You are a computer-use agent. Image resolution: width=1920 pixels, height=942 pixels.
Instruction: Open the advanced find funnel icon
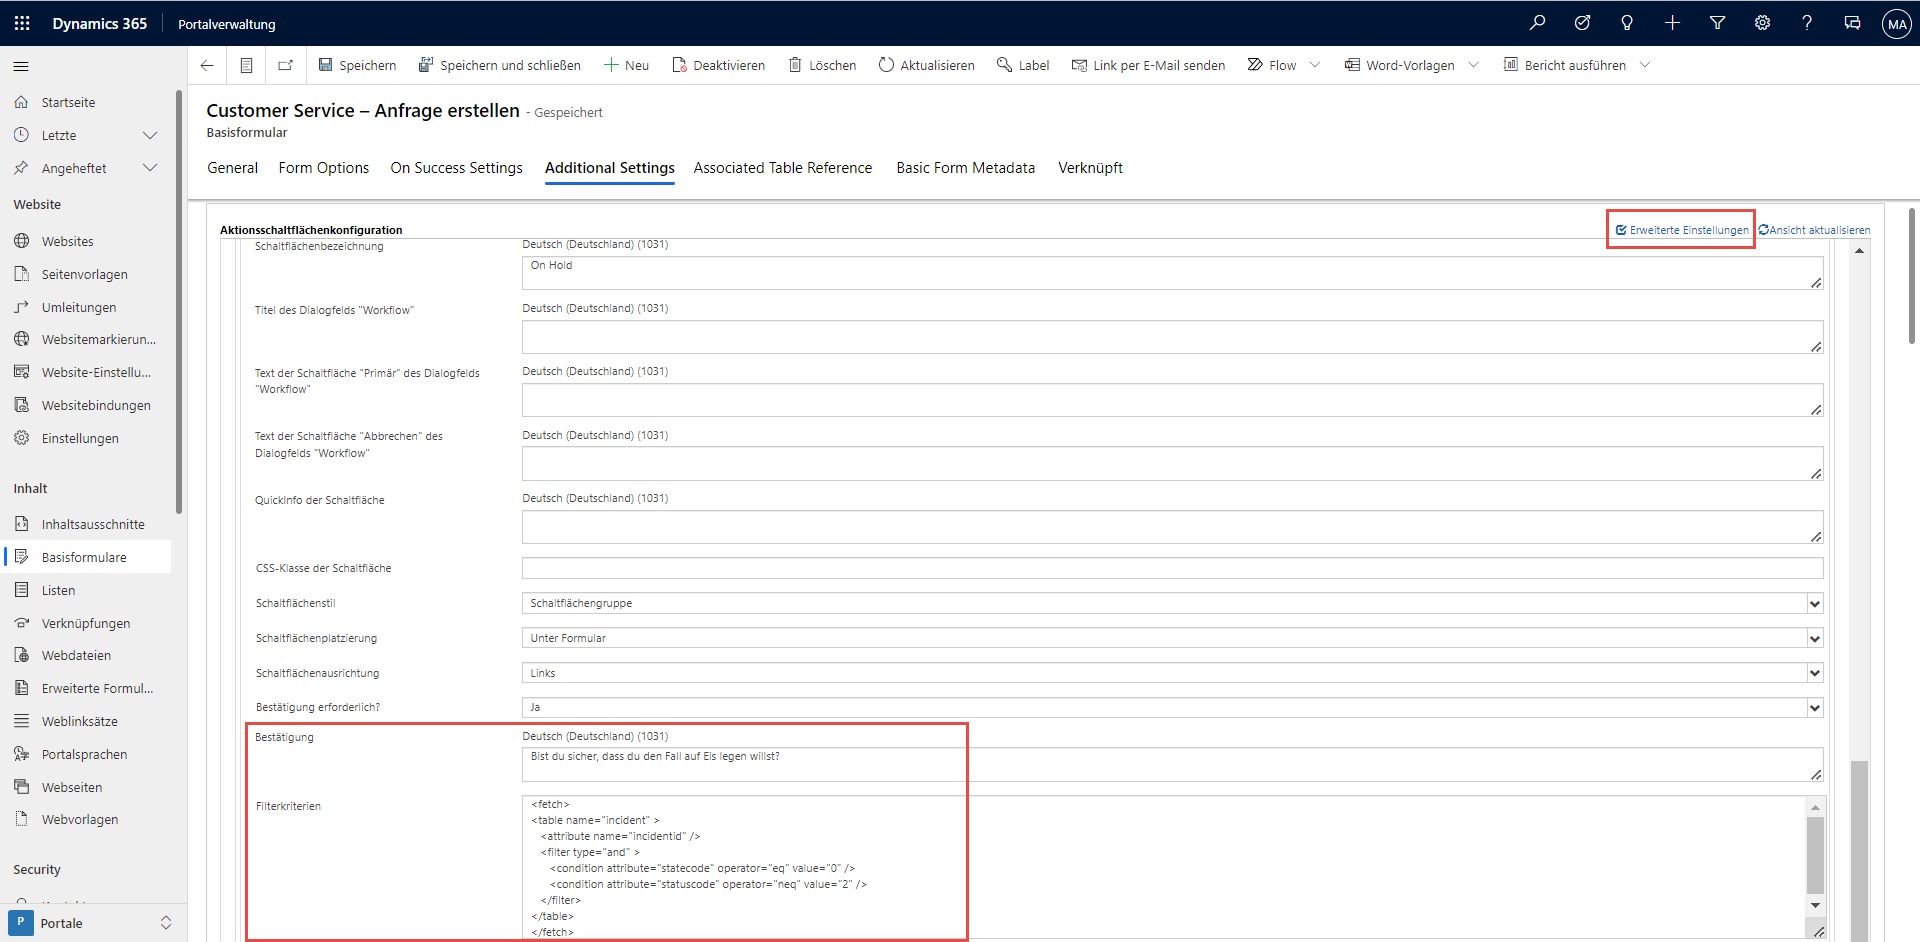(1717, 23)
